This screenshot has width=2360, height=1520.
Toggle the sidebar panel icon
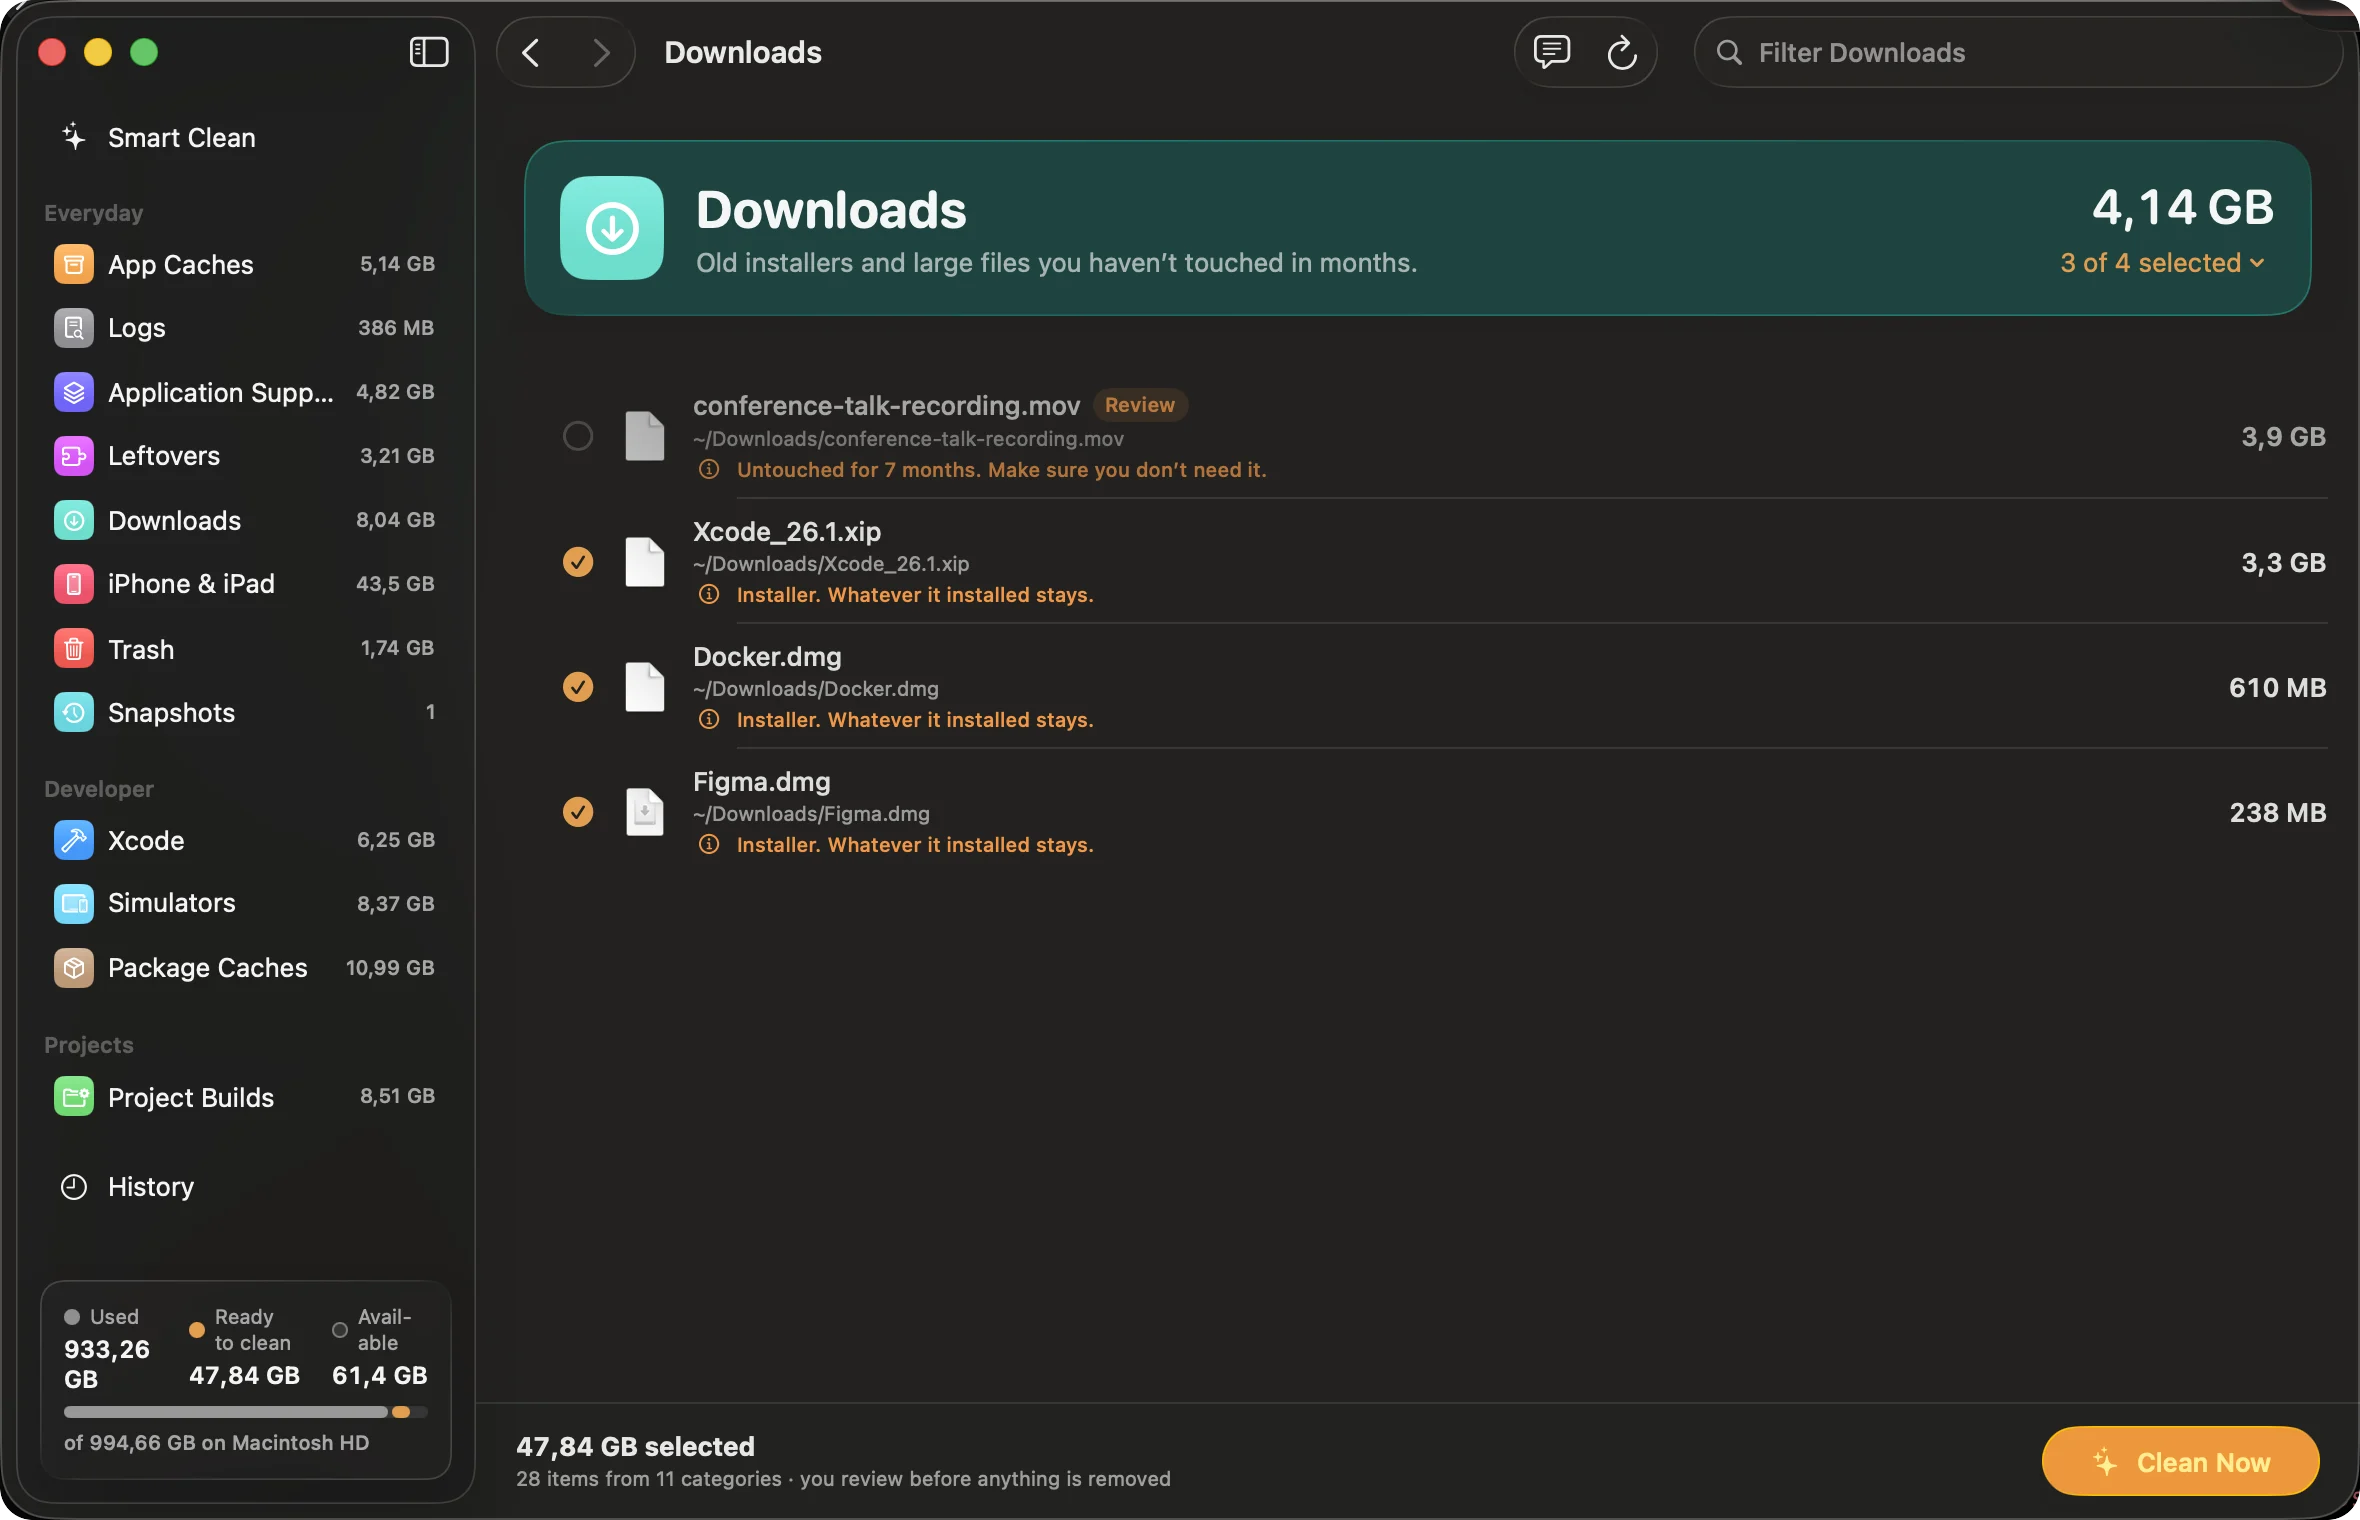tap(429, 52)
